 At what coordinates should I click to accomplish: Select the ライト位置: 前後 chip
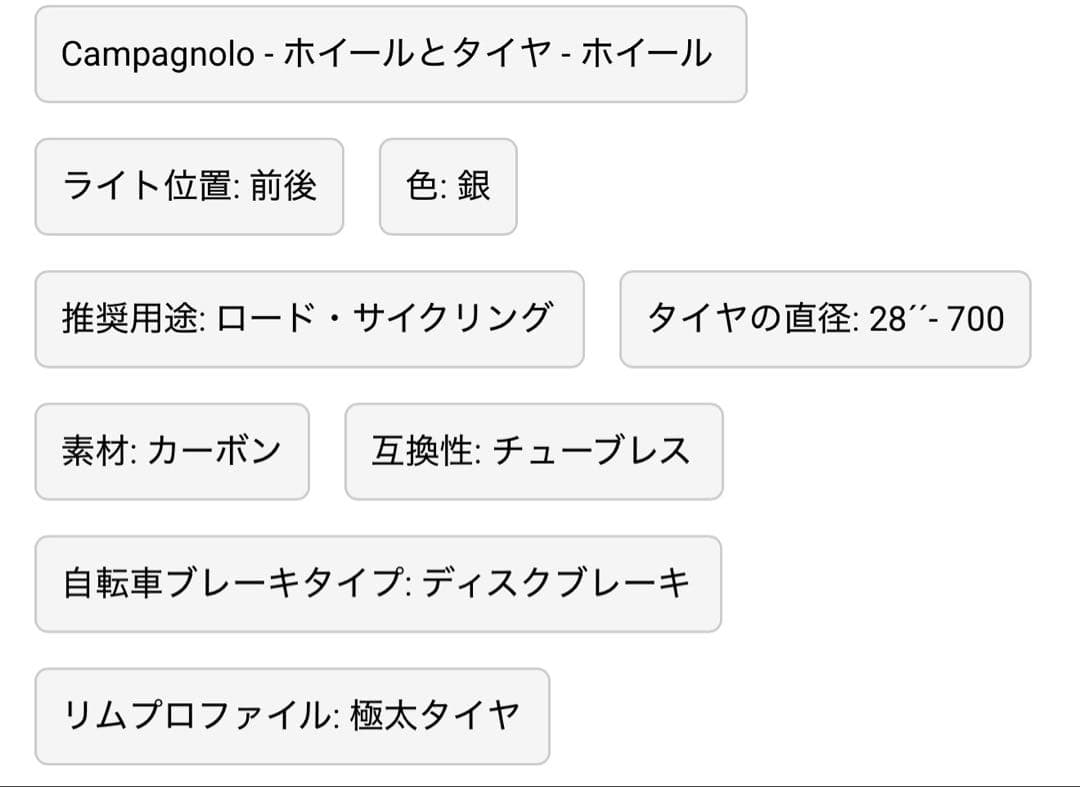point(189,187)
